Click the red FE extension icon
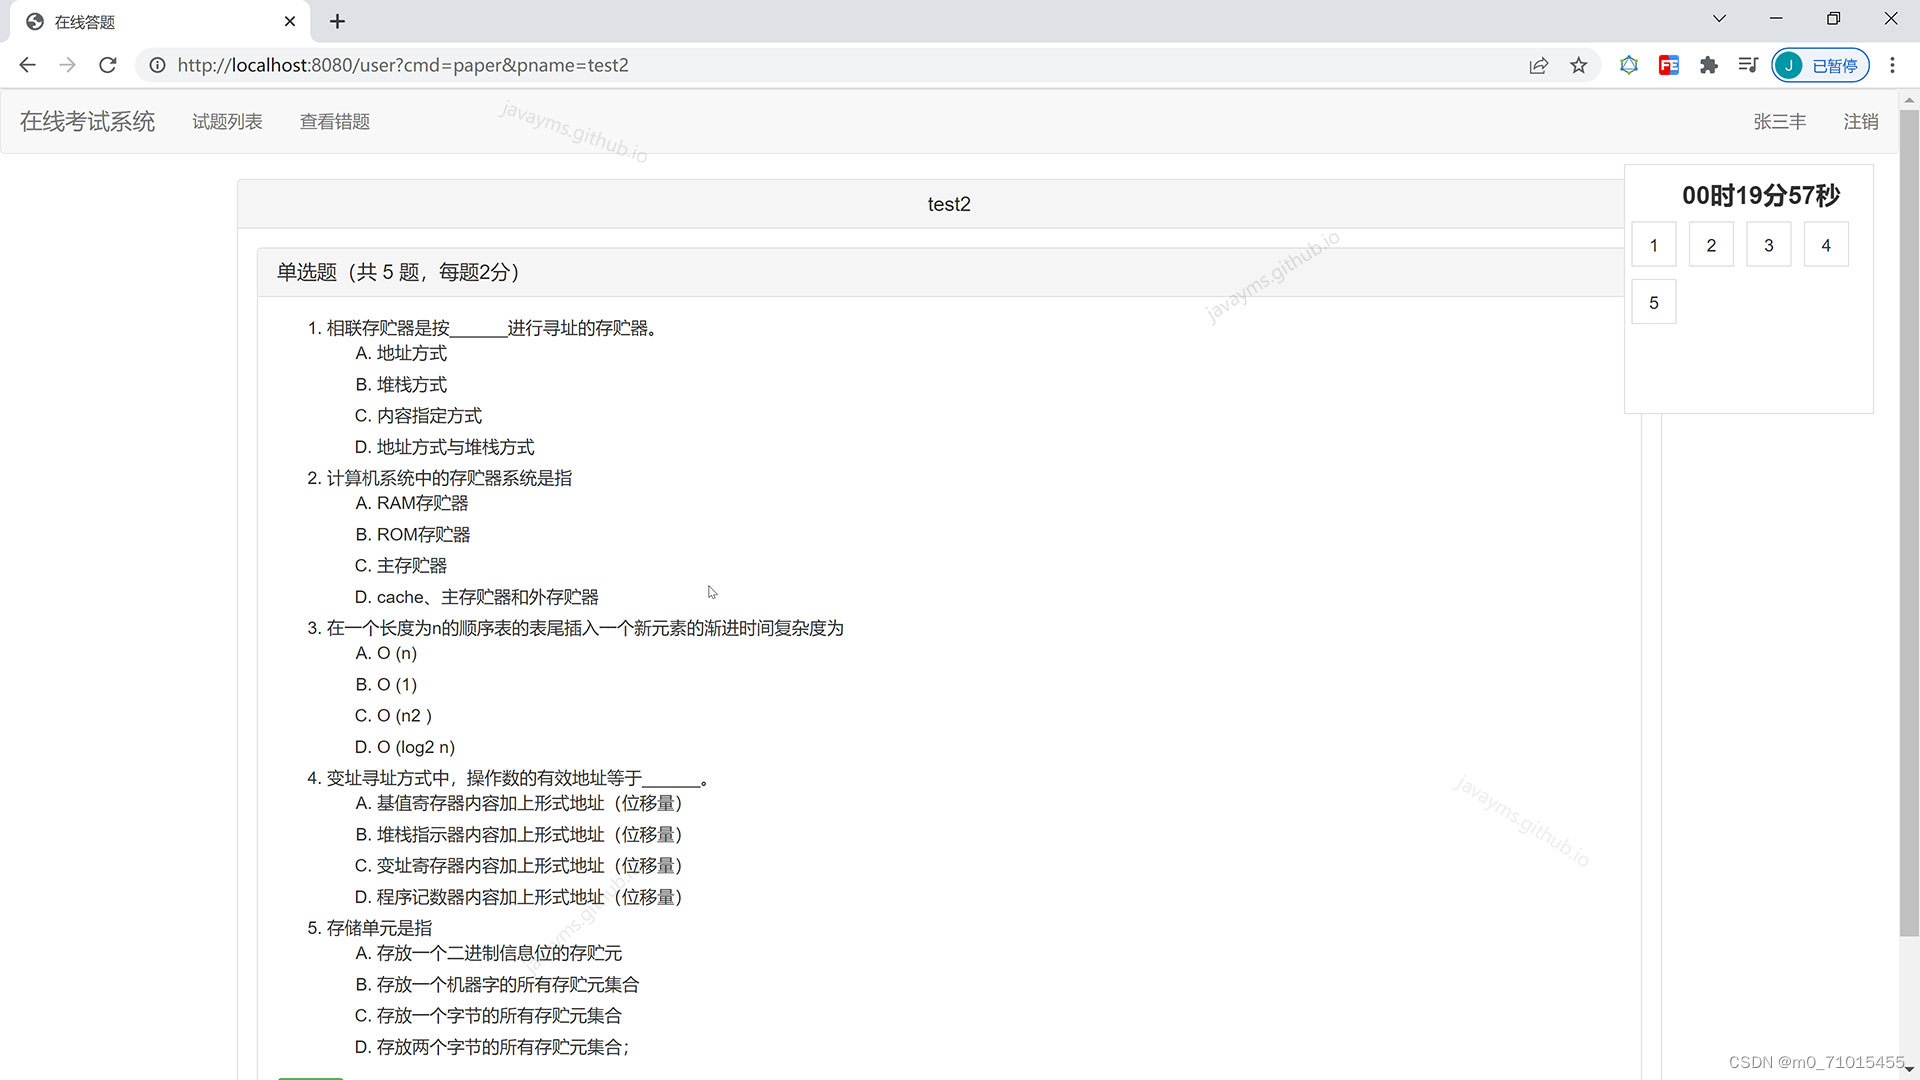Image resolution: width=1920 pixels, height=1080 pixels. [1668, 65]
